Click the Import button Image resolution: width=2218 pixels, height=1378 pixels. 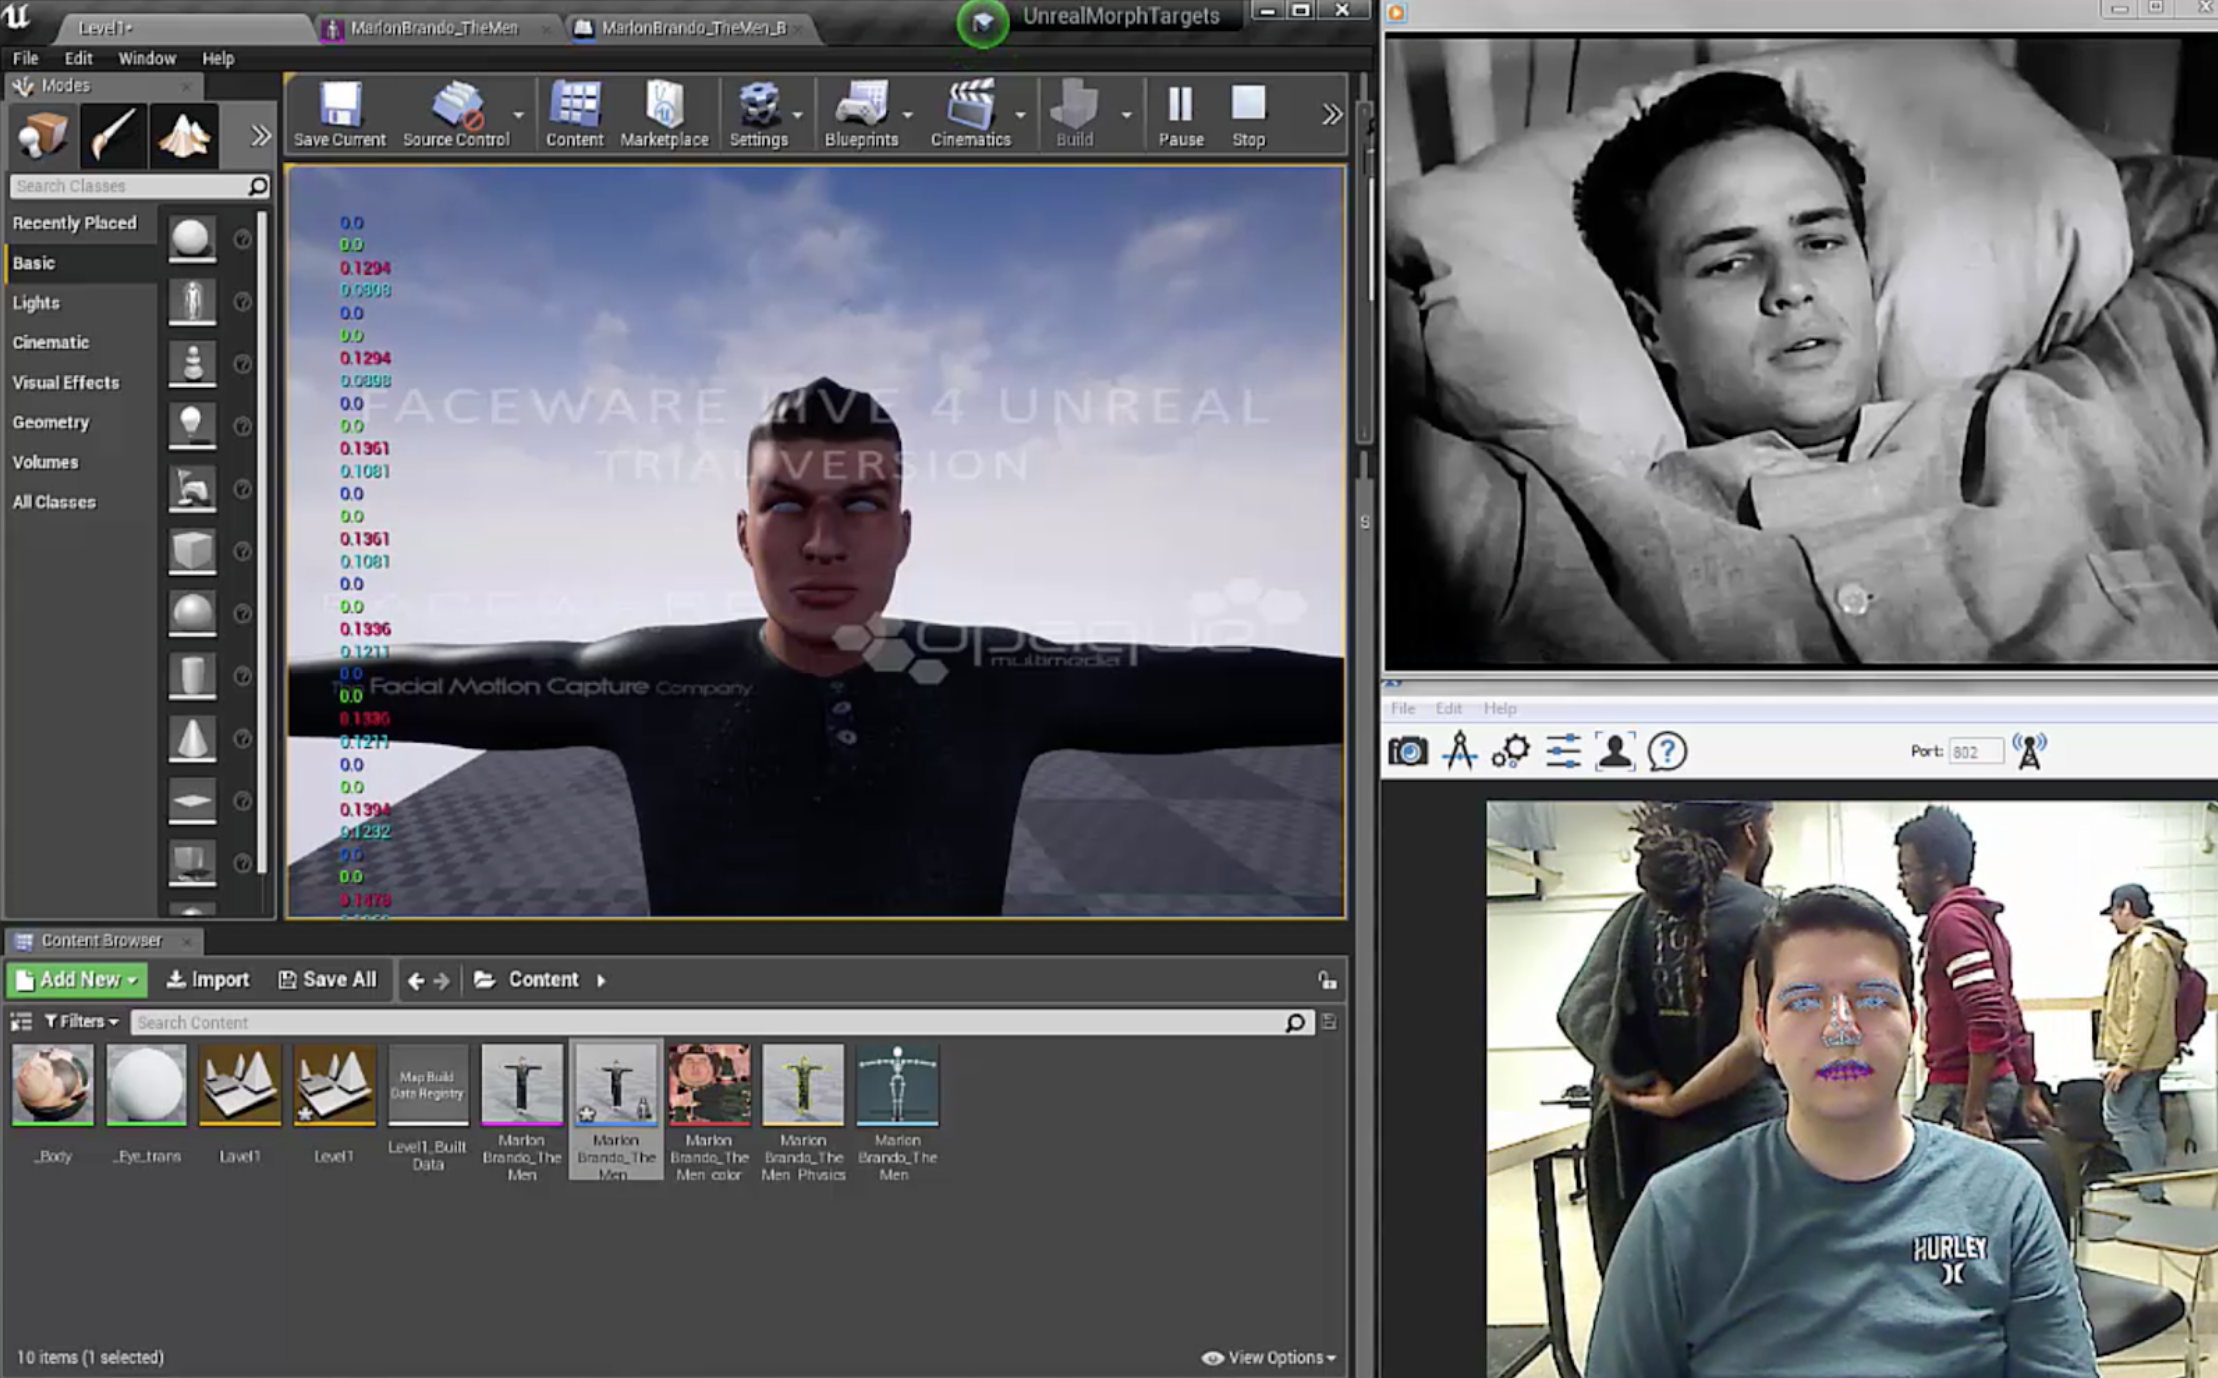[207, 980]
